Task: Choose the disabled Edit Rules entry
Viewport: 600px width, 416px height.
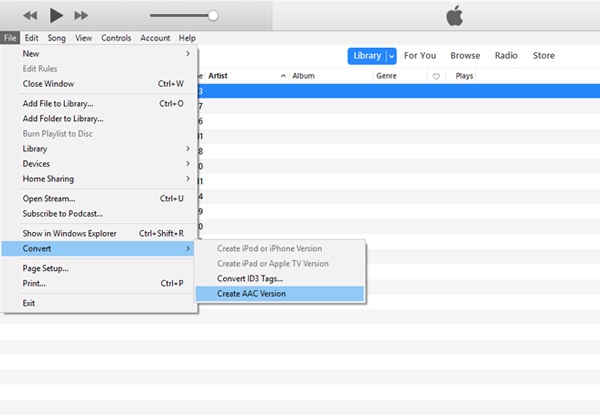Action: (99, 69)
